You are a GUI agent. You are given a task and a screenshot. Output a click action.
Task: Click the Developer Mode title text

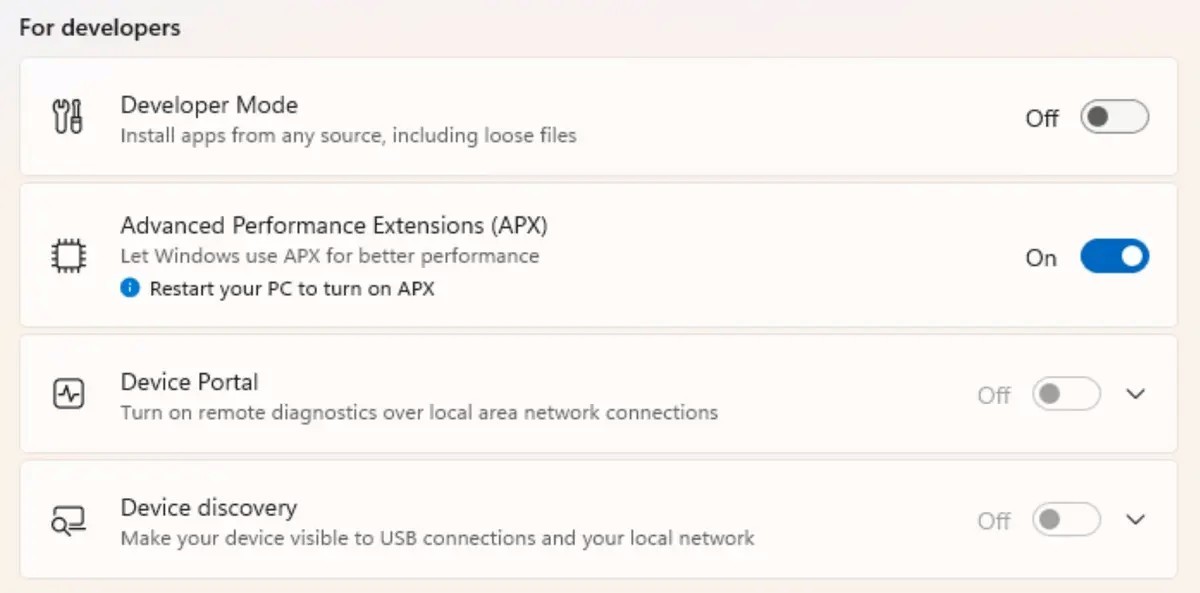click(209, 105)
